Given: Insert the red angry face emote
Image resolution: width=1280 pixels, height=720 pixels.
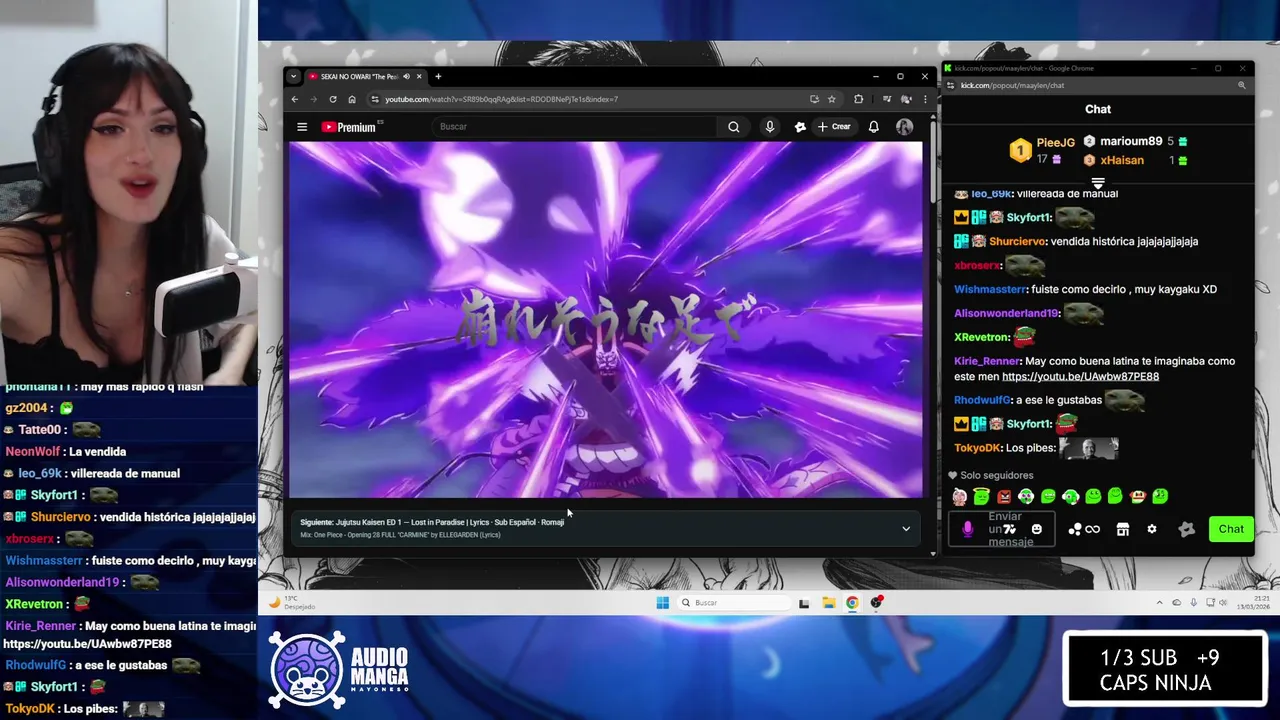Looking at the screenshot, I should pyautogui.click(x=1003, y=496).
